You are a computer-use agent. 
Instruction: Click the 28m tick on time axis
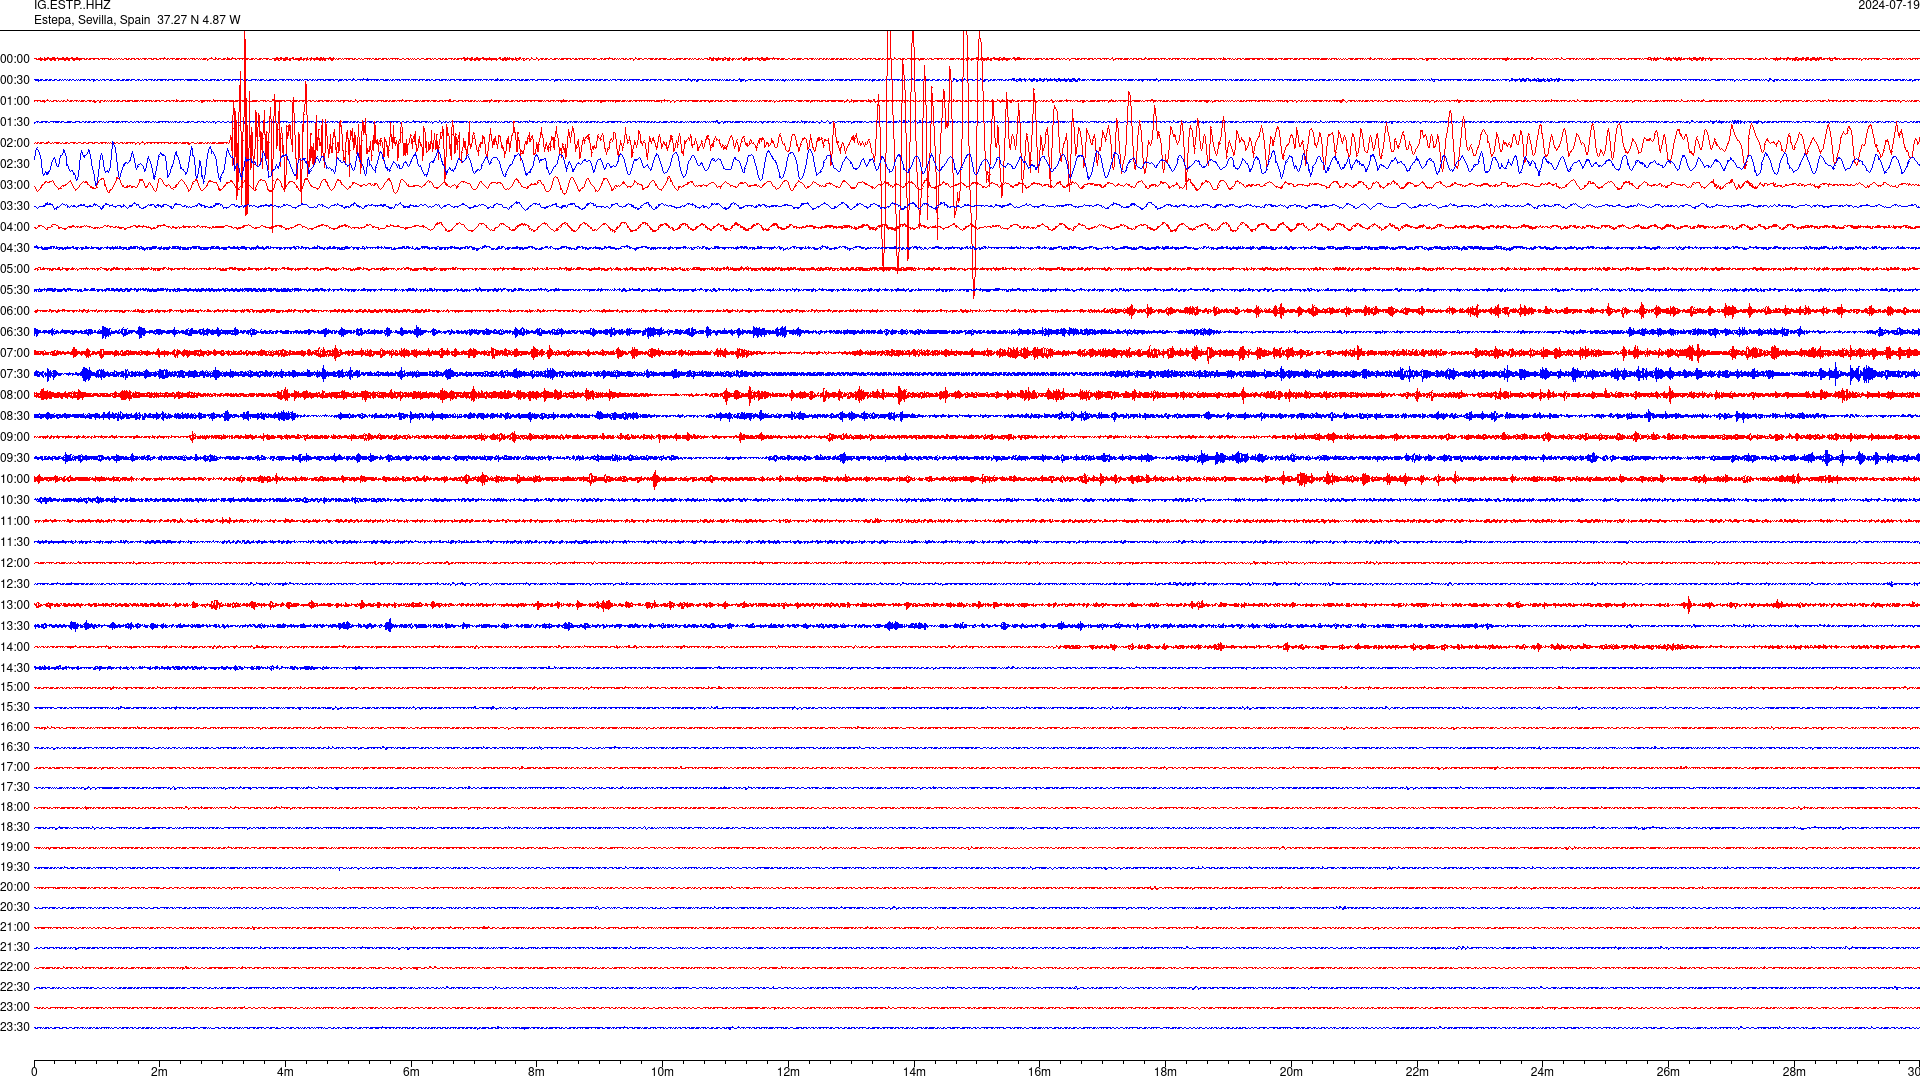click(x=1794, y=1072)
